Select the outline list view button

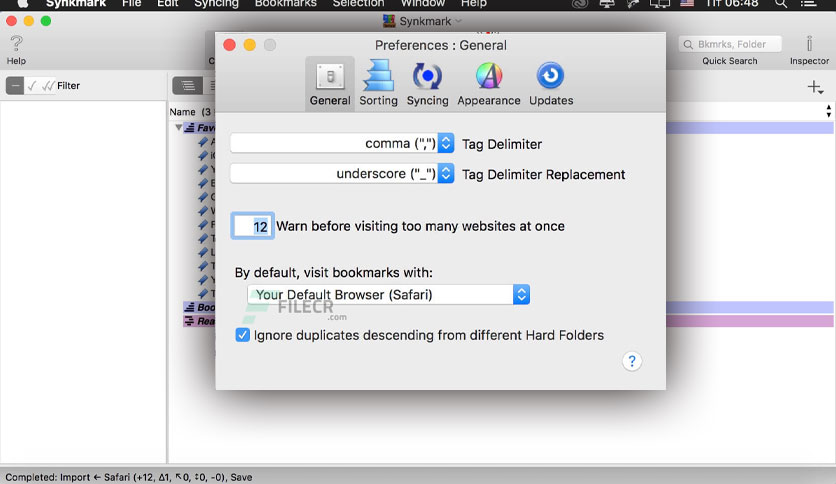point(188,85)
